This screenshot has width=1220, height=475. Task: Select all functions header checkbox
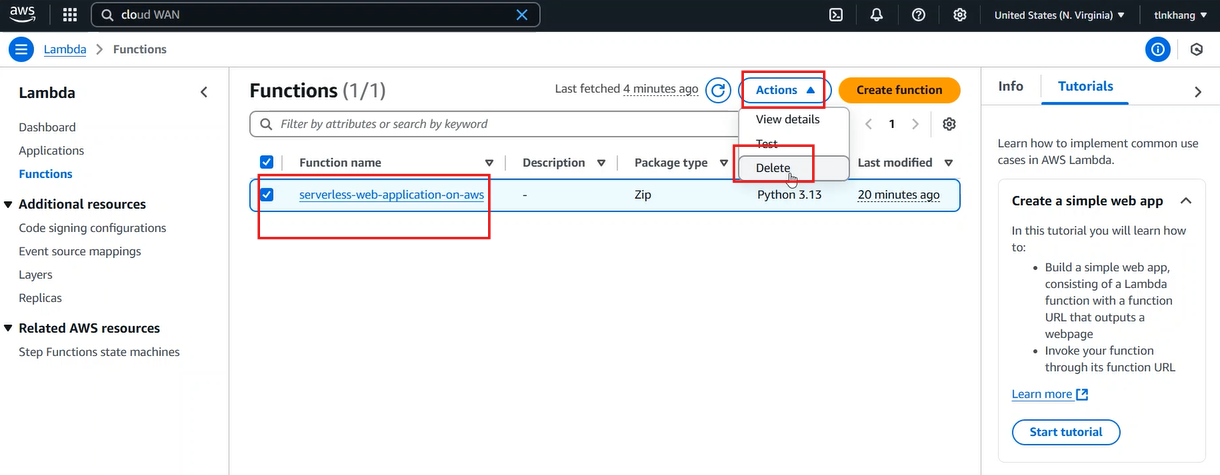coord(266,162)
